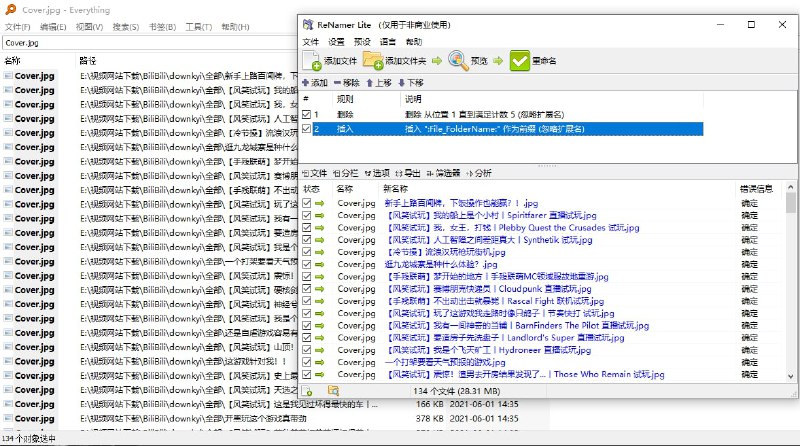Click the Add Files (添加文件) toolbar button
This screenshot has height=446, width=800.
point(330,61)
